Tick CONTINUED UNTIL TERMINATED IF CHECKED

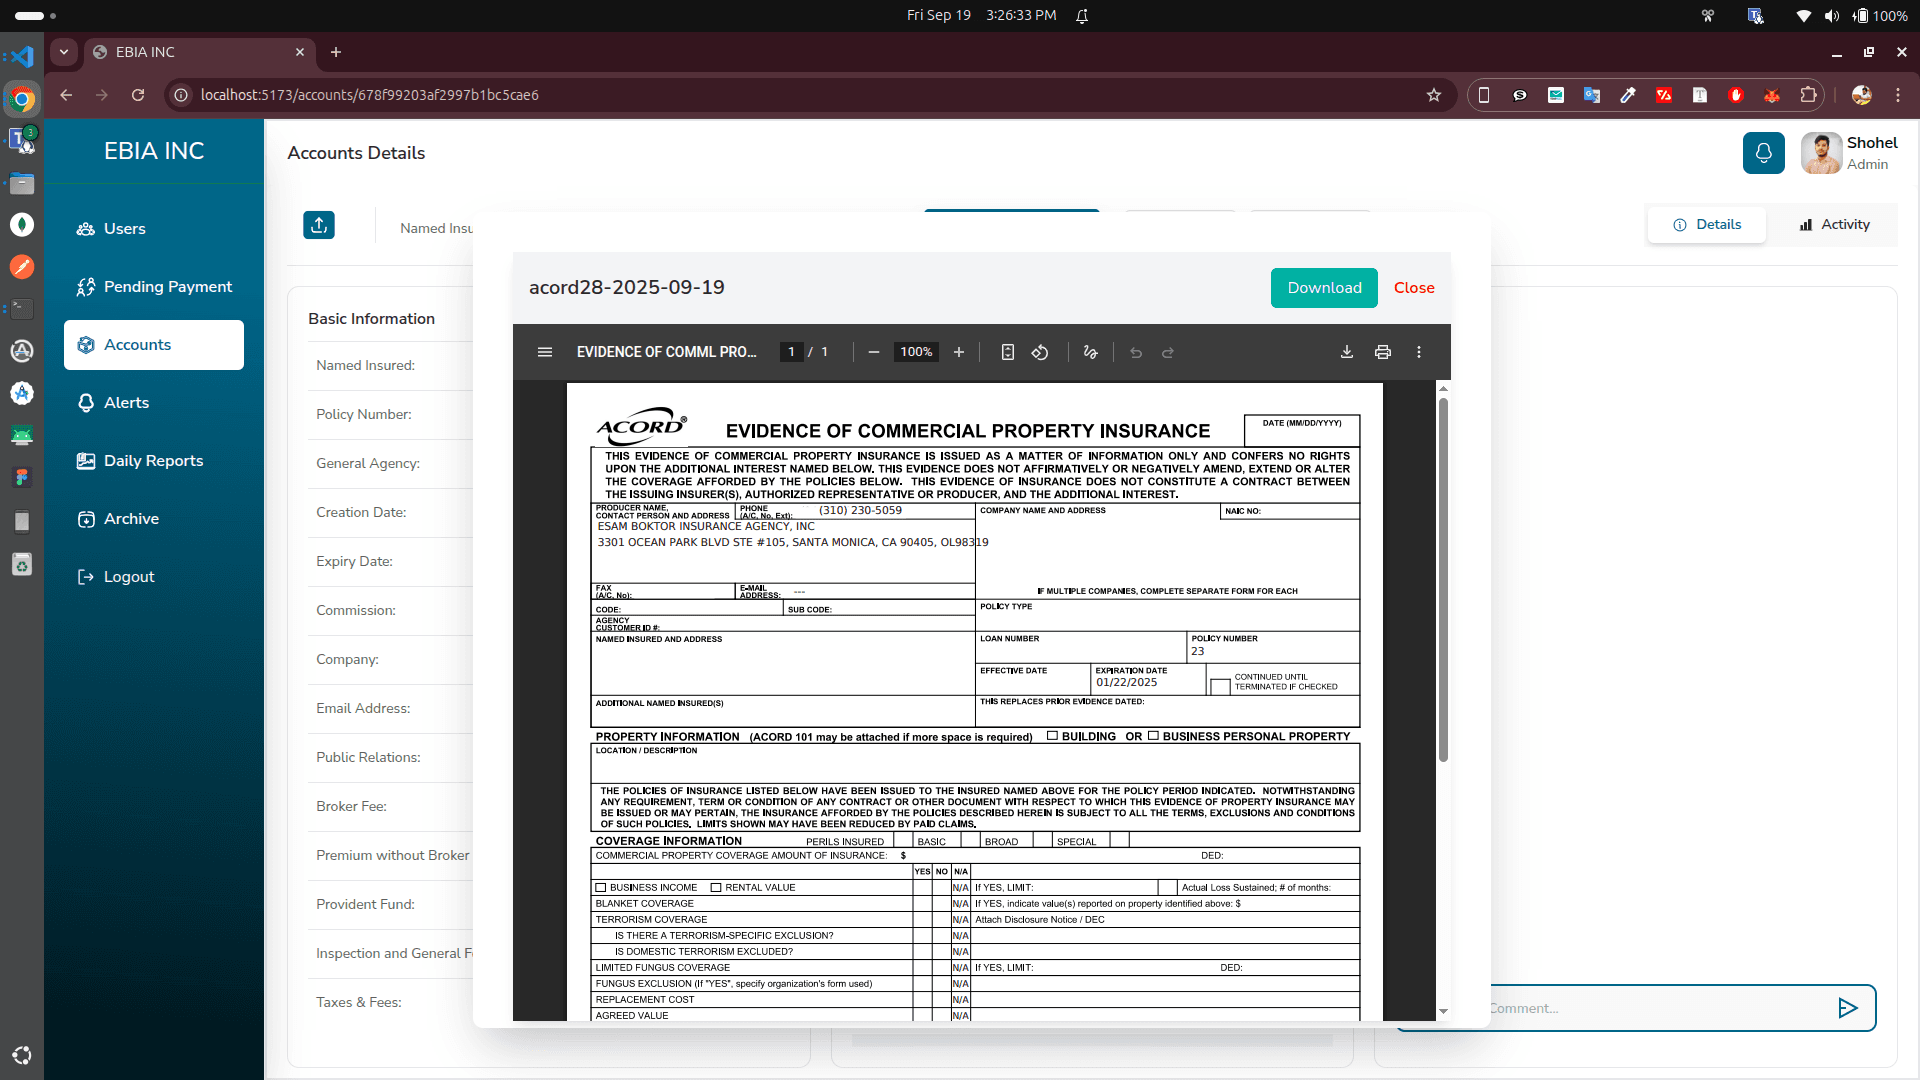tap(1218, 686)
